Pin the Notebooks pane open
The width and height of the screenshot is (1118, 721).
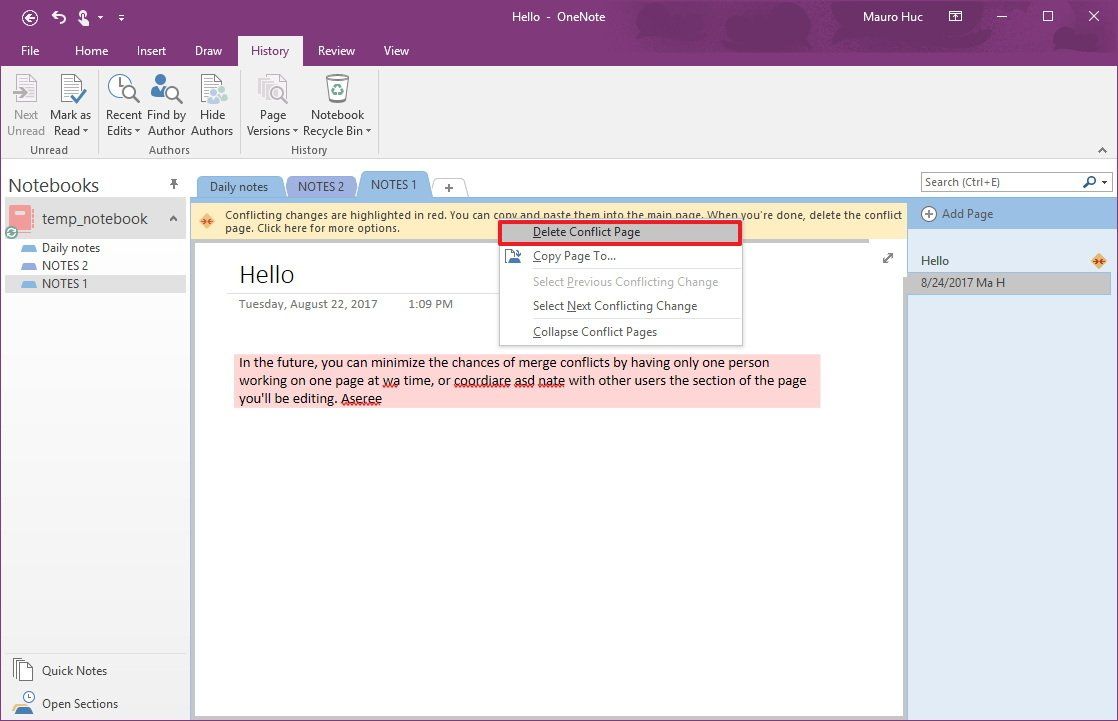[174, 183]
